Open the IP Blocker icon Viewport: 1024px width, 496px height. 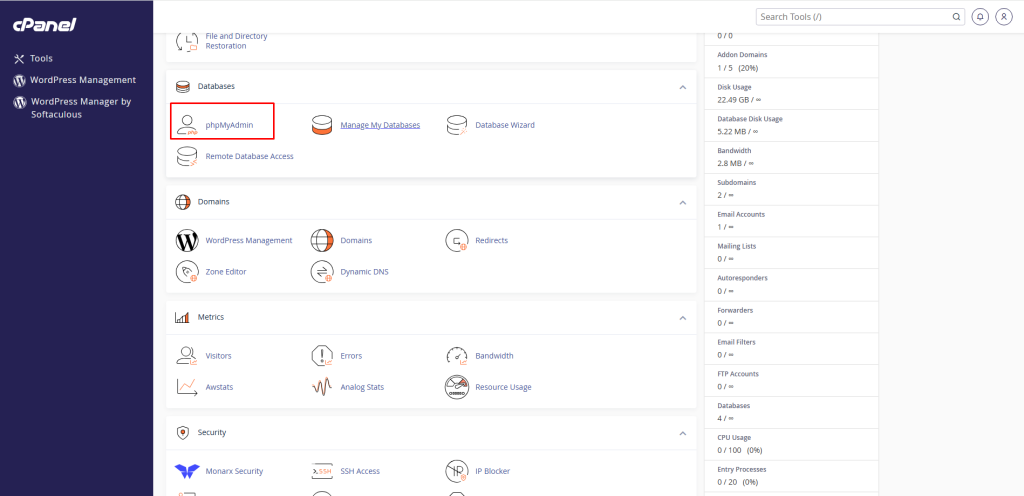click(x=457, y=471)
